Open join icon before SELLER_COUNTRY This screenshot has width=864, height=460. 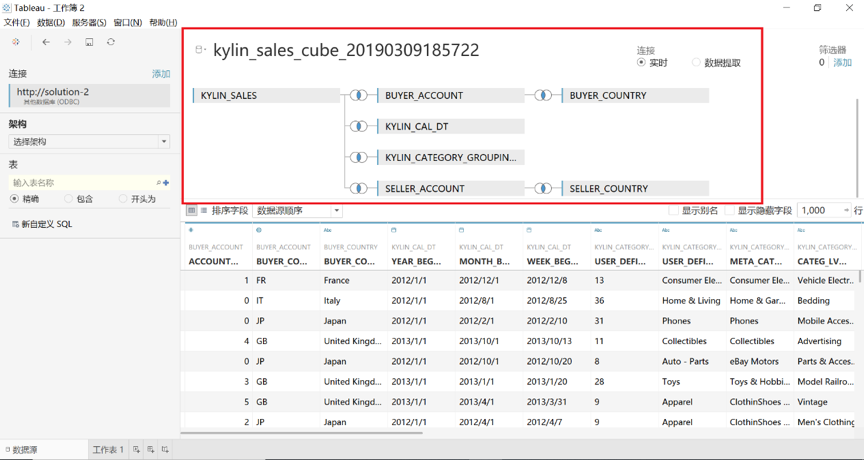pyautogui.click(x=543, y=188)
